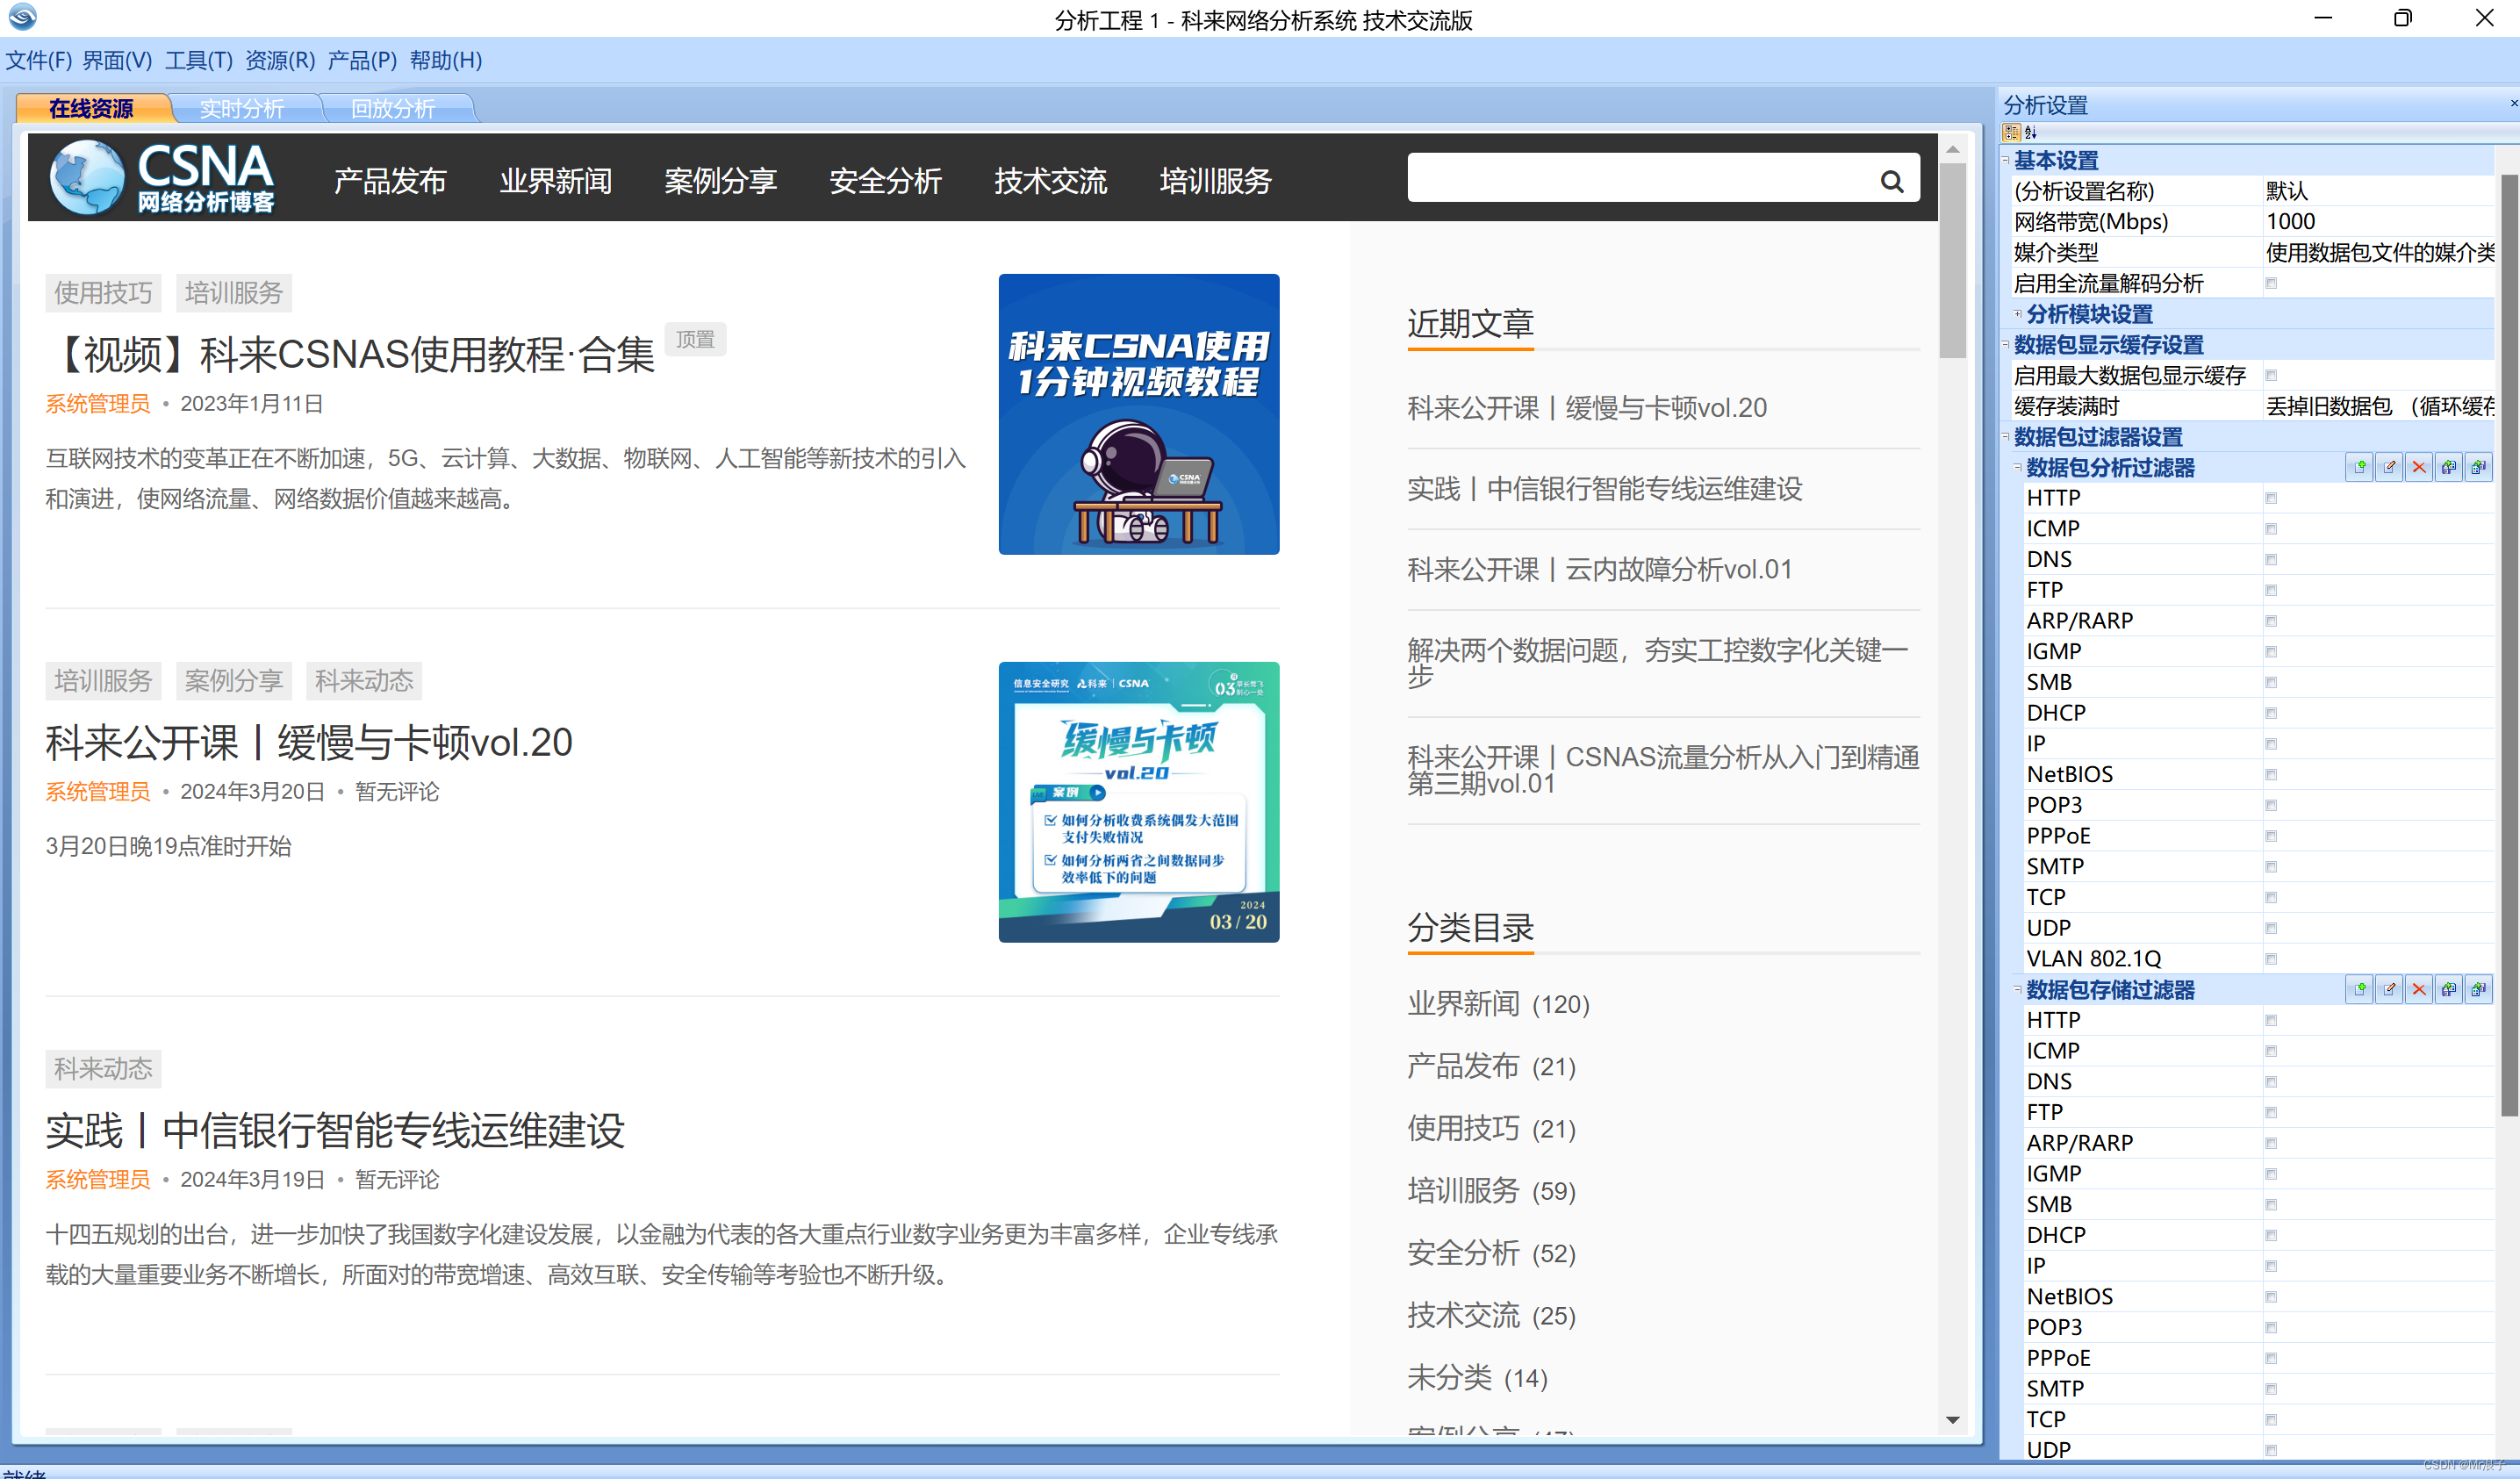Edit the selected packet filter

[x=2388, y=466]
